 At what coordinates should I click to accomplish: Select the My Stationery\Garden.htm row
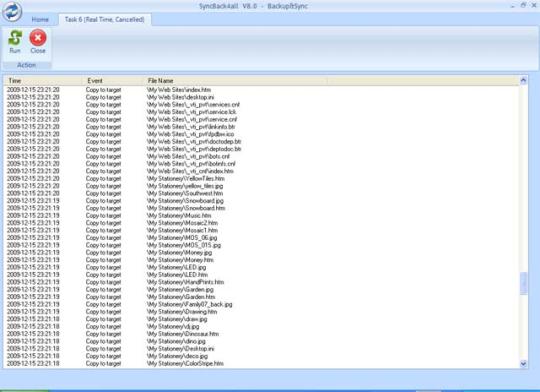(x=261, y=297)
